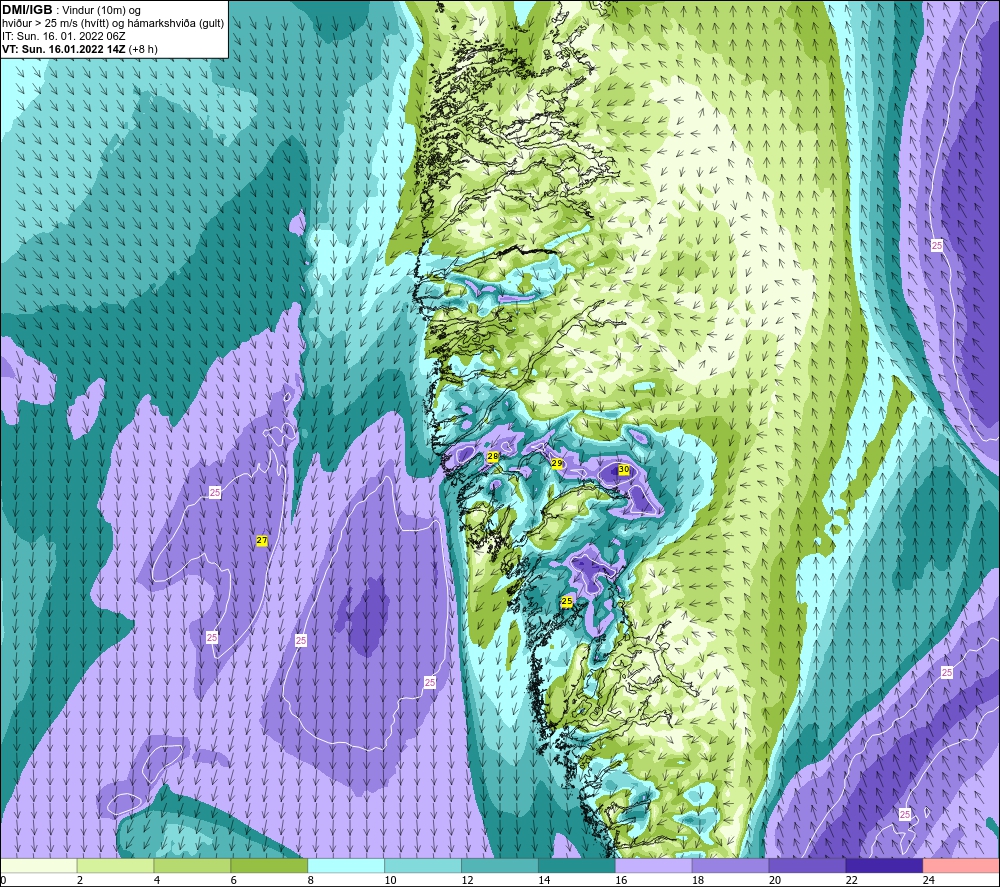Pick the dark purple 20–22 legend swatch
Screen dimensions: 1000x887
tap(807, 865)
